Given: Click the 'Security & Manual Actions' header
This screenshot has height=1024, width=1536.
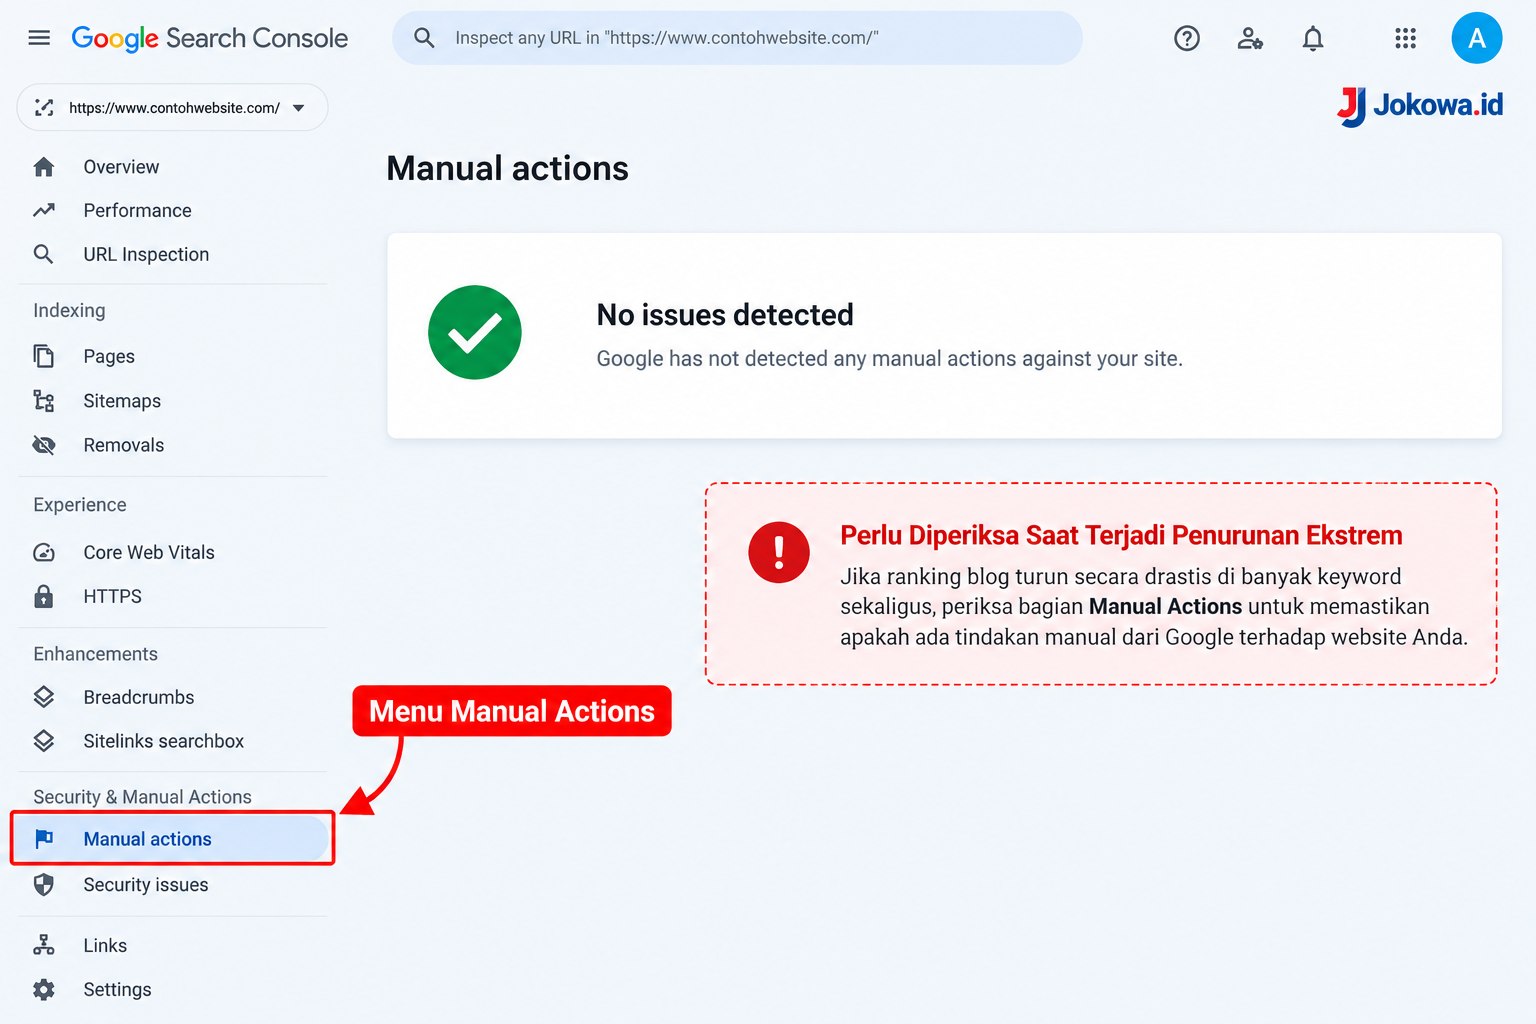Looking at the screenshot, I should click(x=143, y=797).
